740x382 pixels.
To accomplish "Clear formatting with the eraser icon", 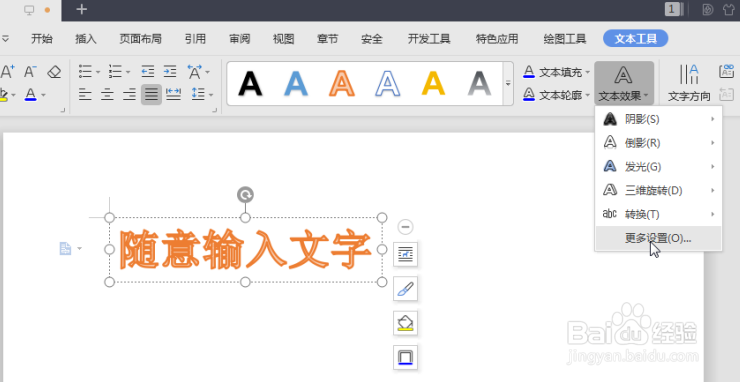I will click(54, 72).
